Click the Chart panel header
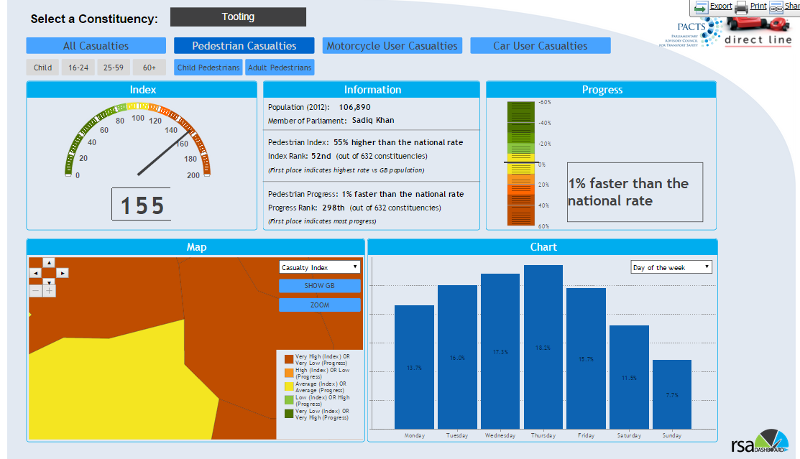 click(x=543, y=247)
